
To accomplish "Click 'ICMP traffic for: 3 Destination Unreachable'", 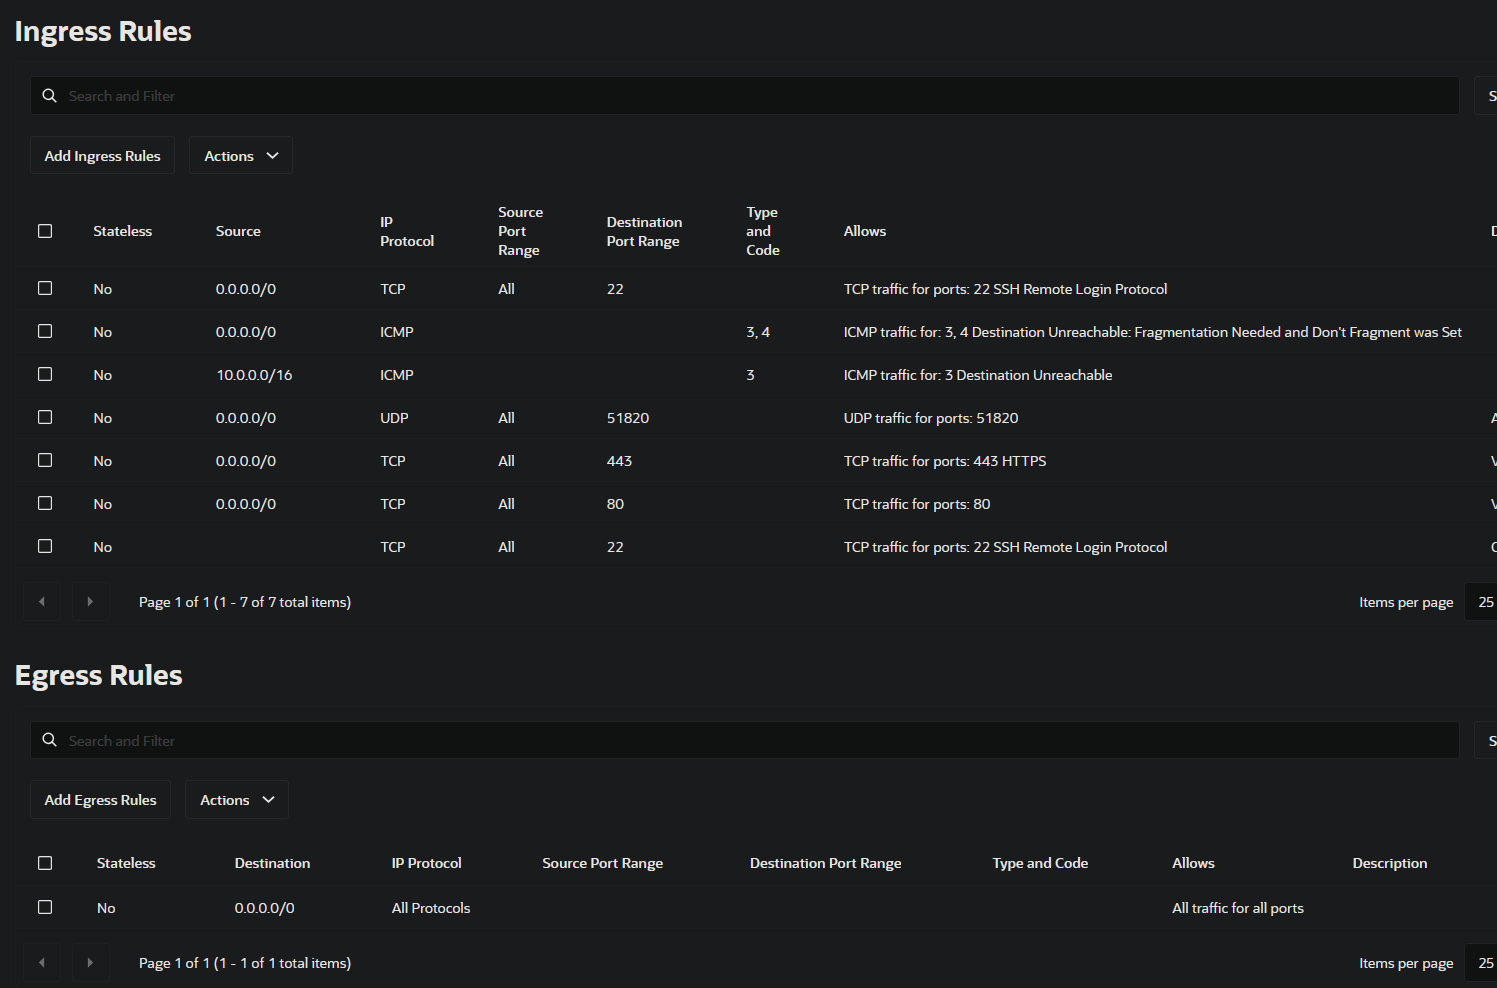I will 978,375.
